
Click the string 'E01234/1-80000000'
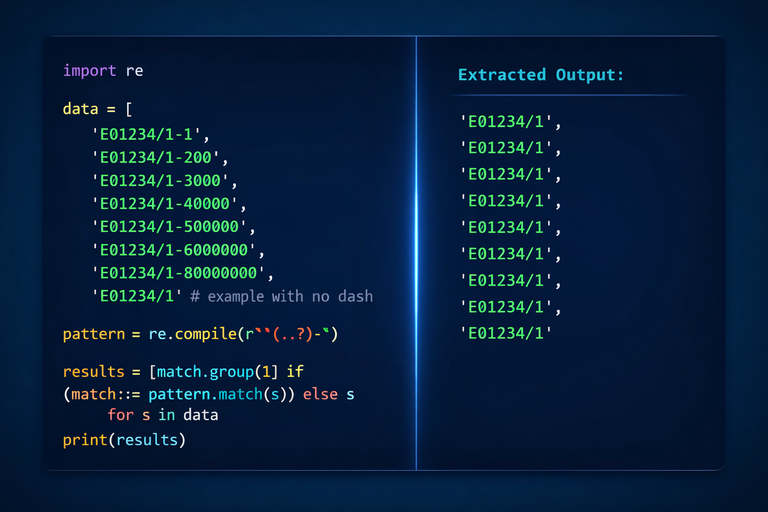pyautogui.click(x=178, y=273)
